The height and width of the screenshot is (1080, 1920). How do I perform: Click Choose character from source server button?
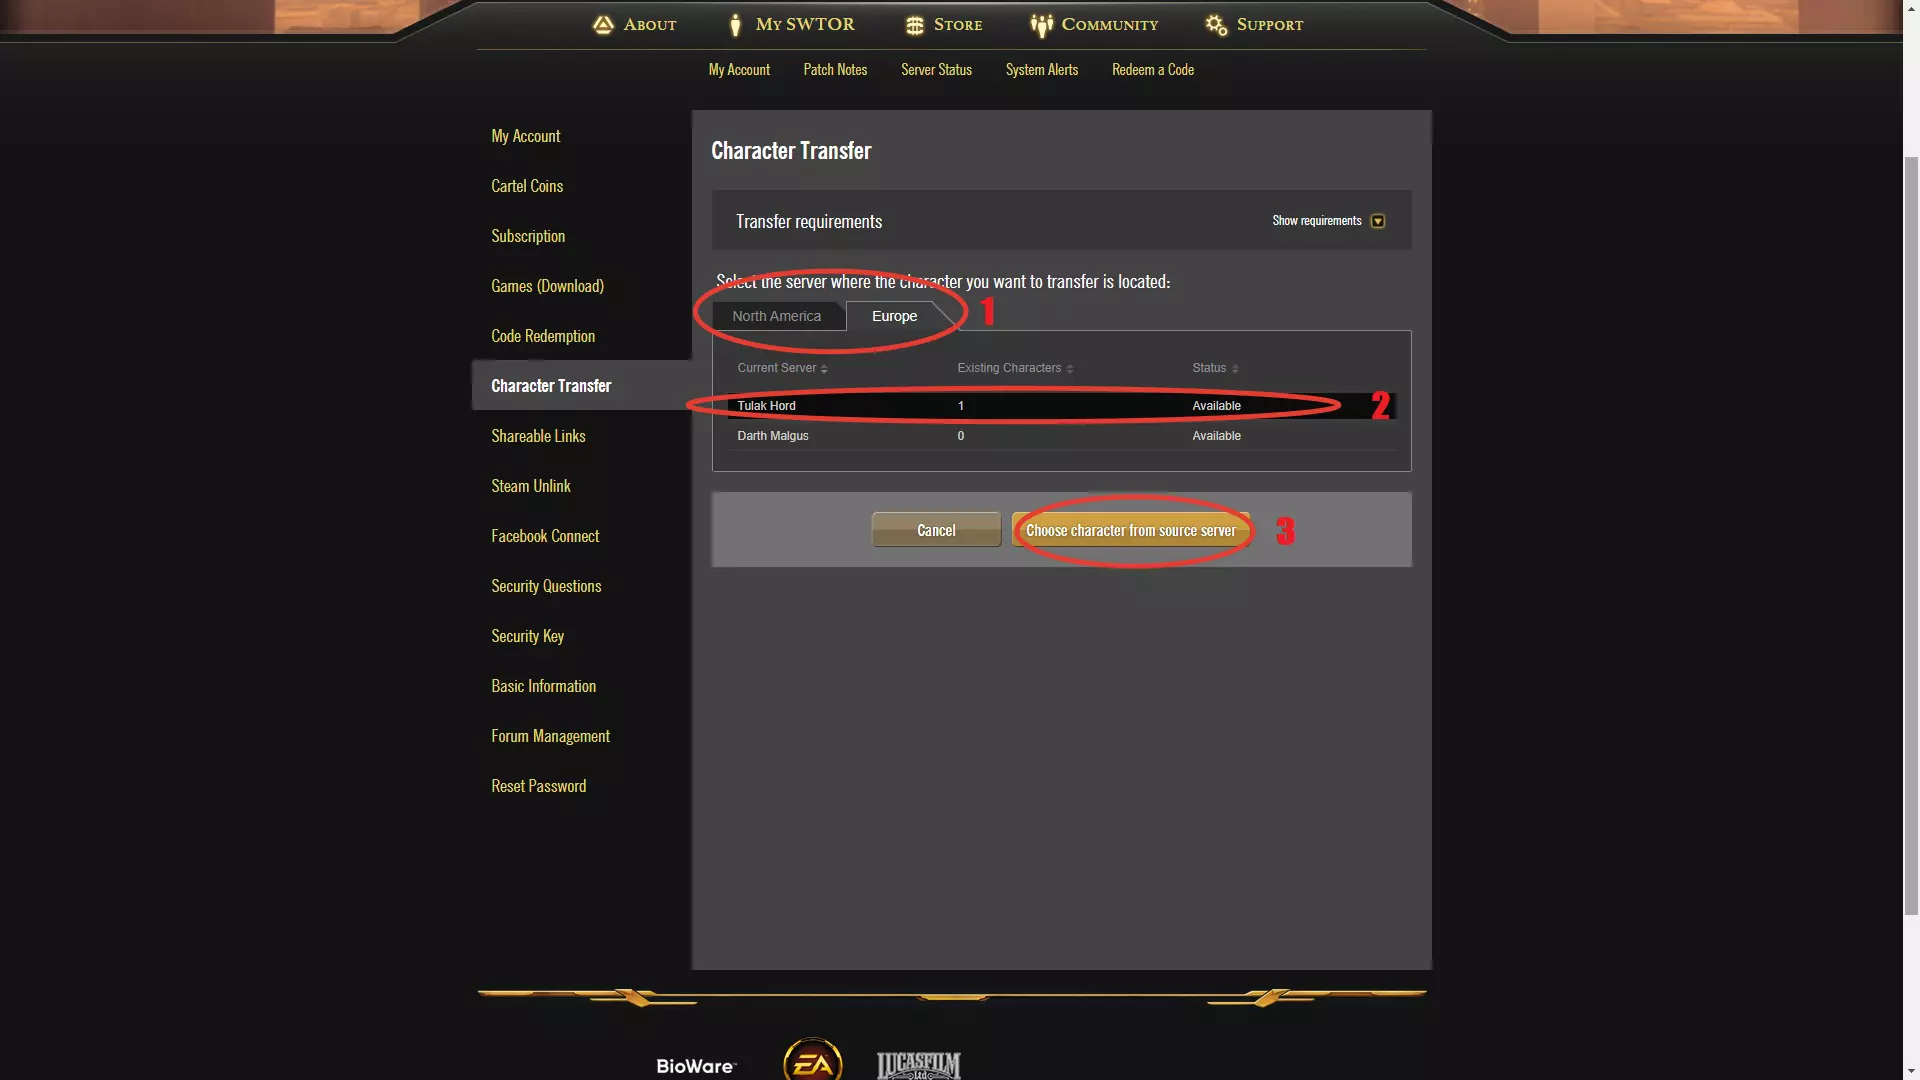coord(1131,530)
